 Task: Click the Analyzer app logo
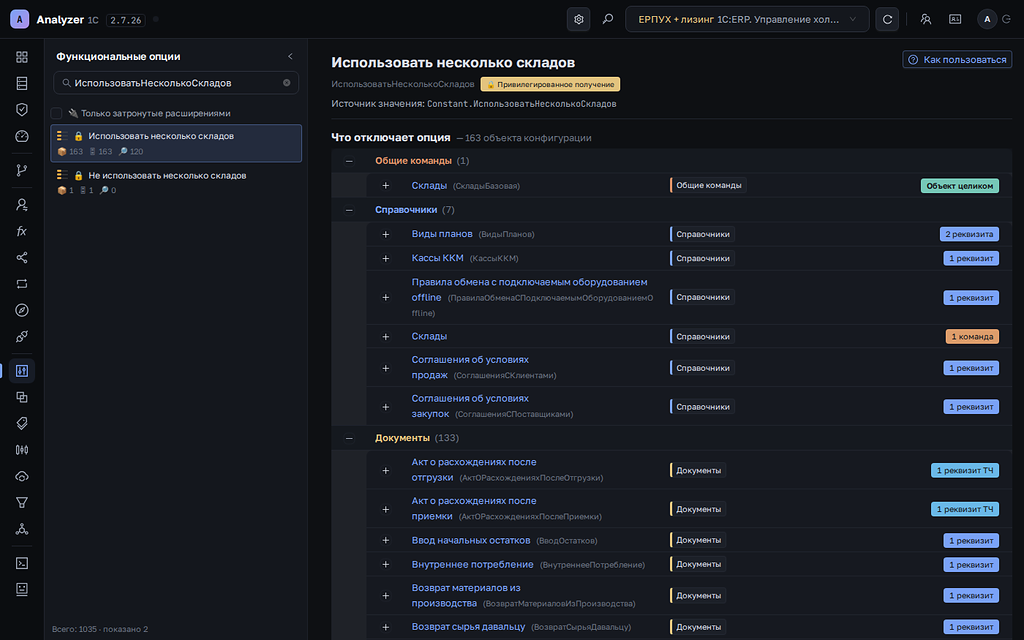point(20,19)
